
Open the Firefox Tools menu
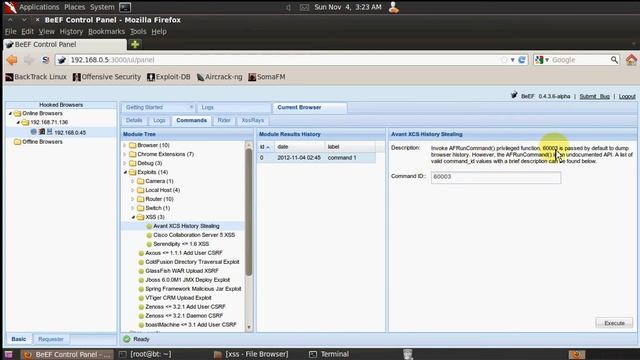click(x=138, y=31)
